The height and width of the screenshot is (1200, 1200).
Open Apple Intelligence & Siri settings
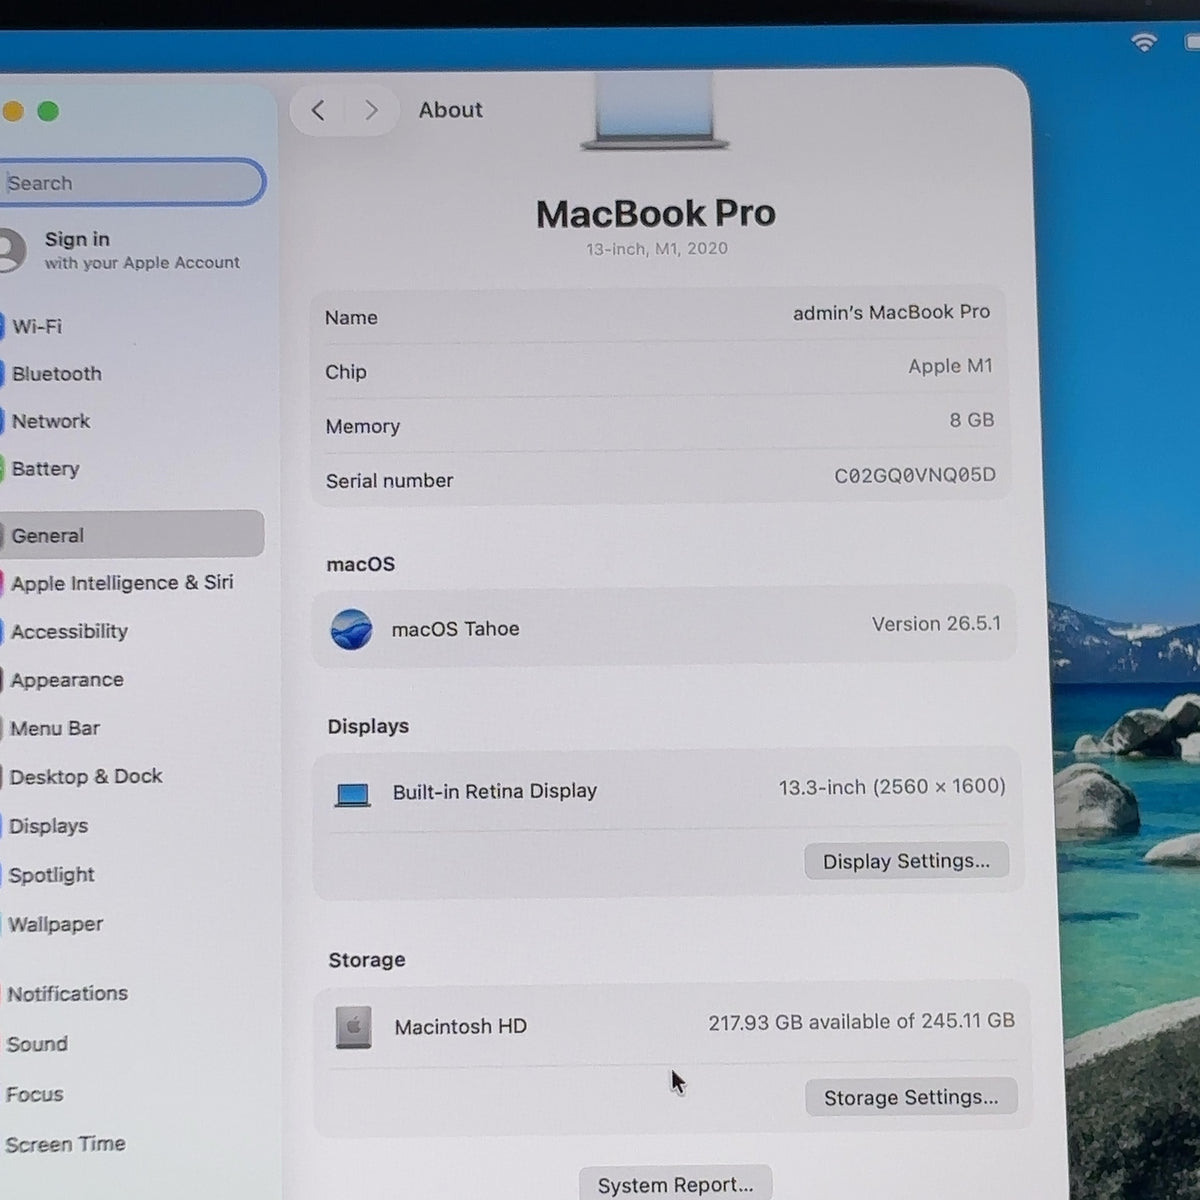[x=122, y=583]
